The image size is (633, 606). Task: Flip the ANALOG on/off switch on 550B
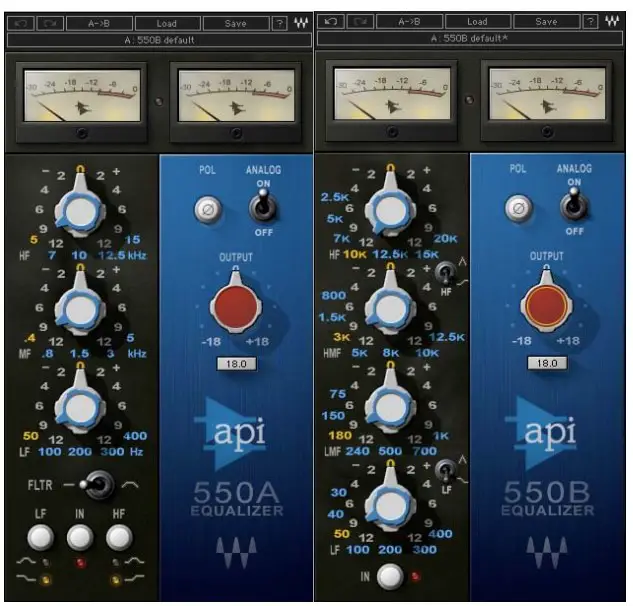point(574,205)
